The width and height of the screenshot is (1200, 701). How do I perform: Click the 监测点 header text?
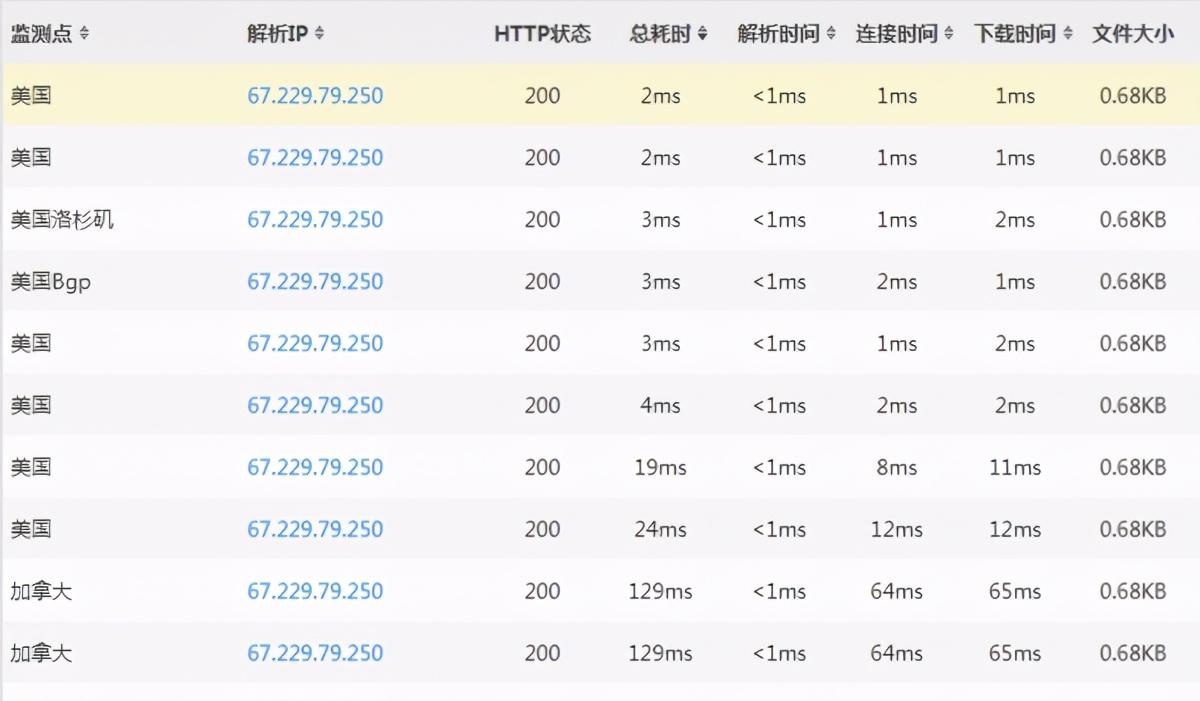coord(42,34)
